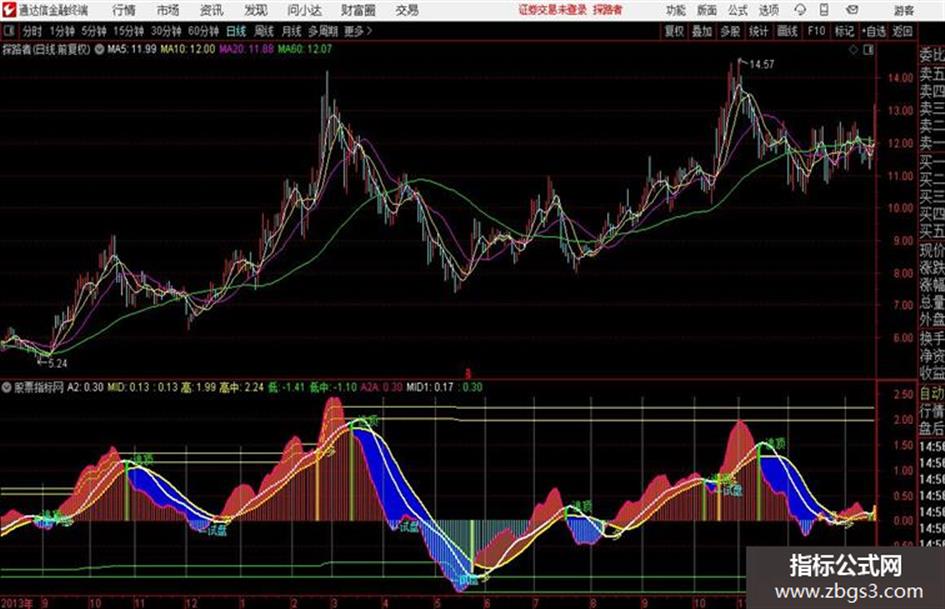Click the 股票指标网 indicator name
Screen dimensions: 945x609
[x=39, y=388]
